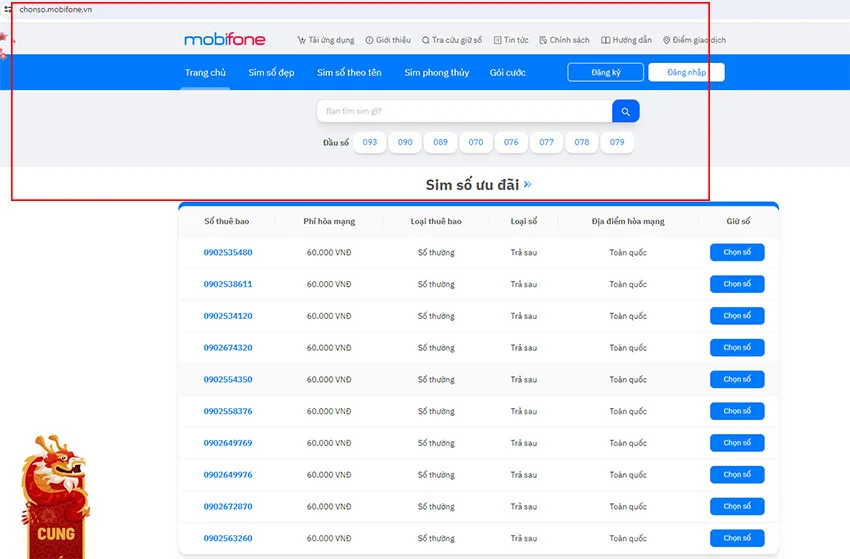Select prefix 090
The image size is (850, 559).
click(x=405, y=142)
